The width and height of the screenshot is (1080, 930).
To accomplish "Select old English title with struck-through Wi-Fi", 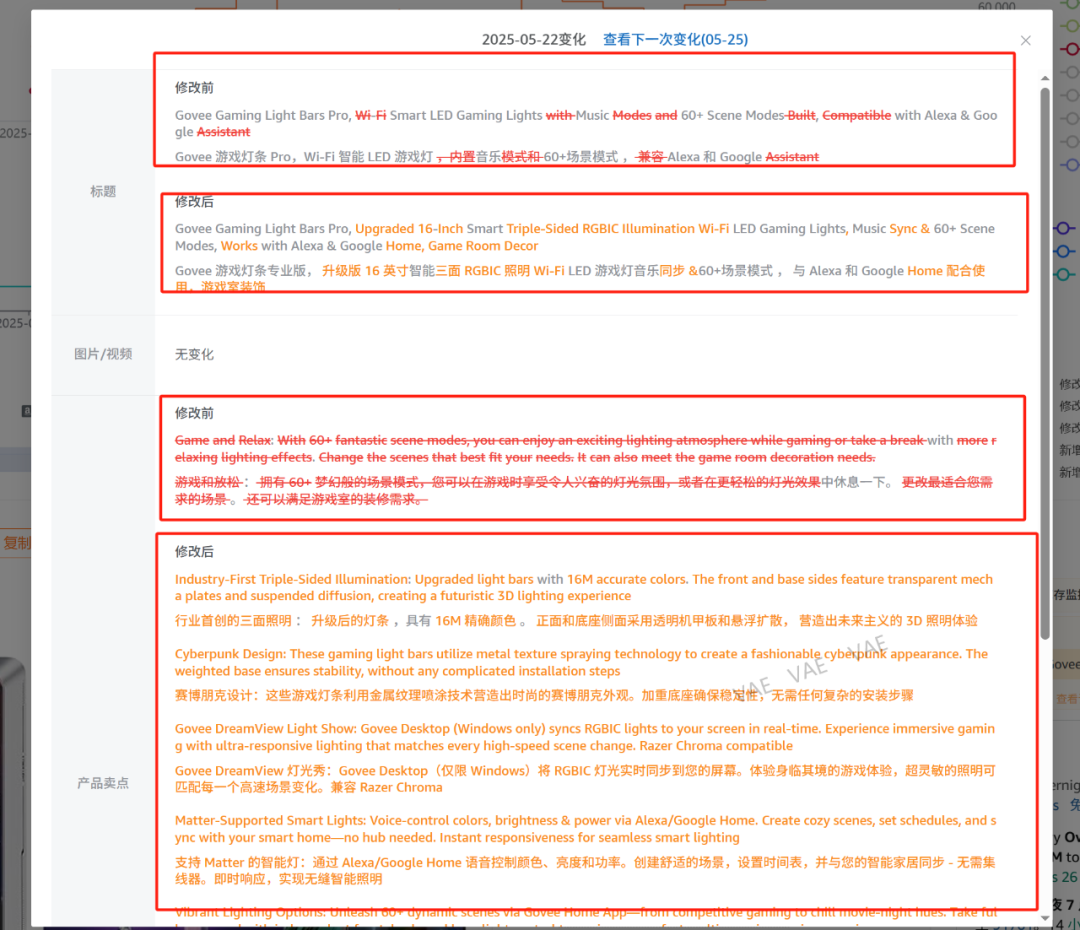I will [x=585, y=123].
